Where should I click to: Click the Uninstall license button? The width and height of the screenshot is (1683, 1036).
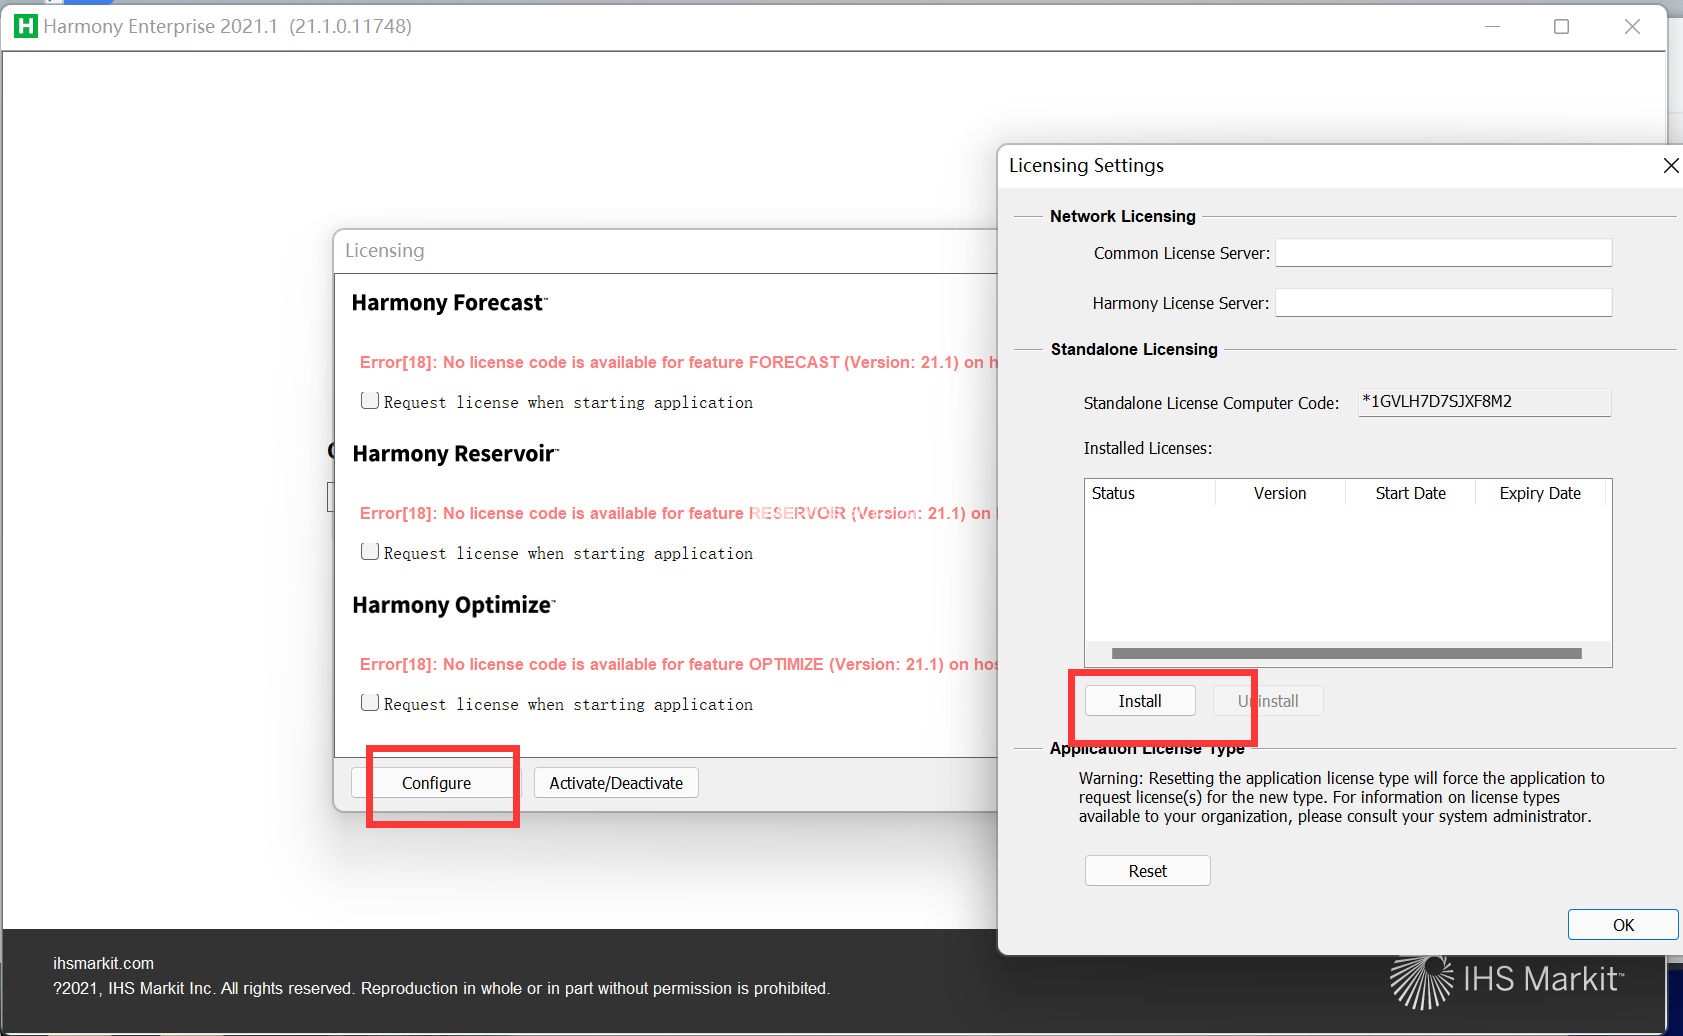pos(1268,701)
